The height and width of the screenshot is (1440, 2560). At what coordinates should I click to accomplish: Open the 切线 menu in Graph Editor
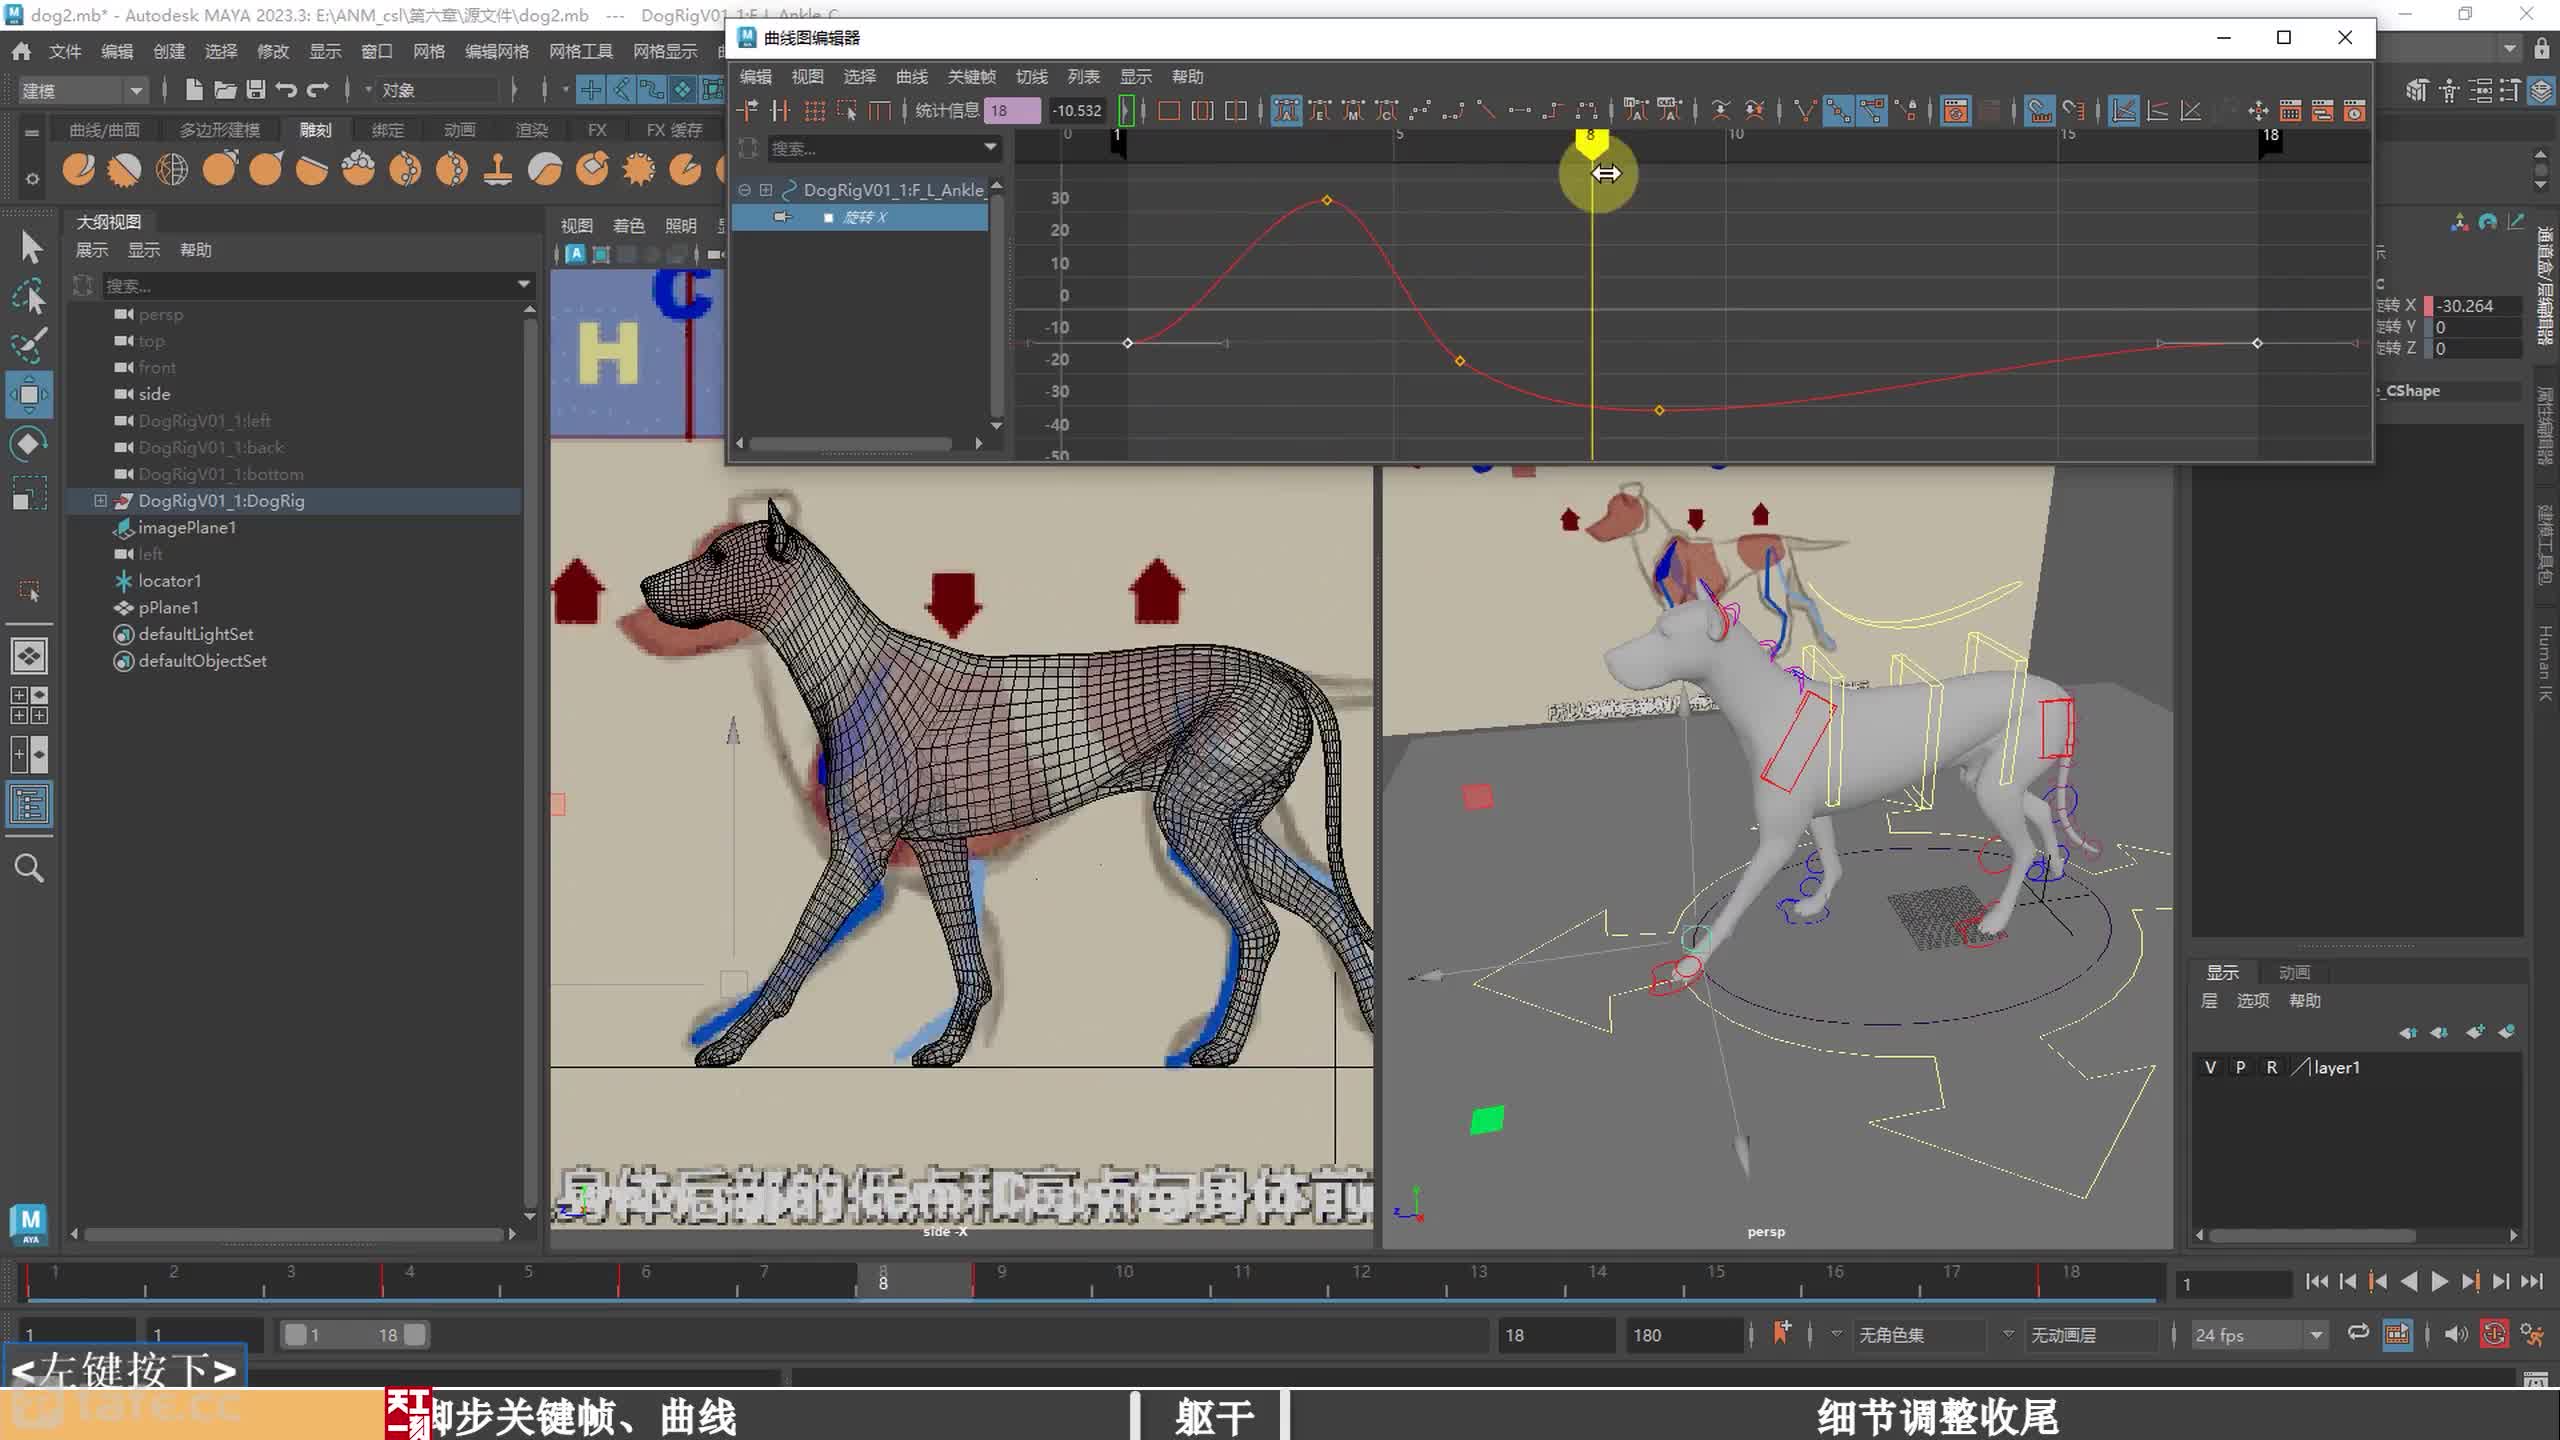click(1031, 77)
